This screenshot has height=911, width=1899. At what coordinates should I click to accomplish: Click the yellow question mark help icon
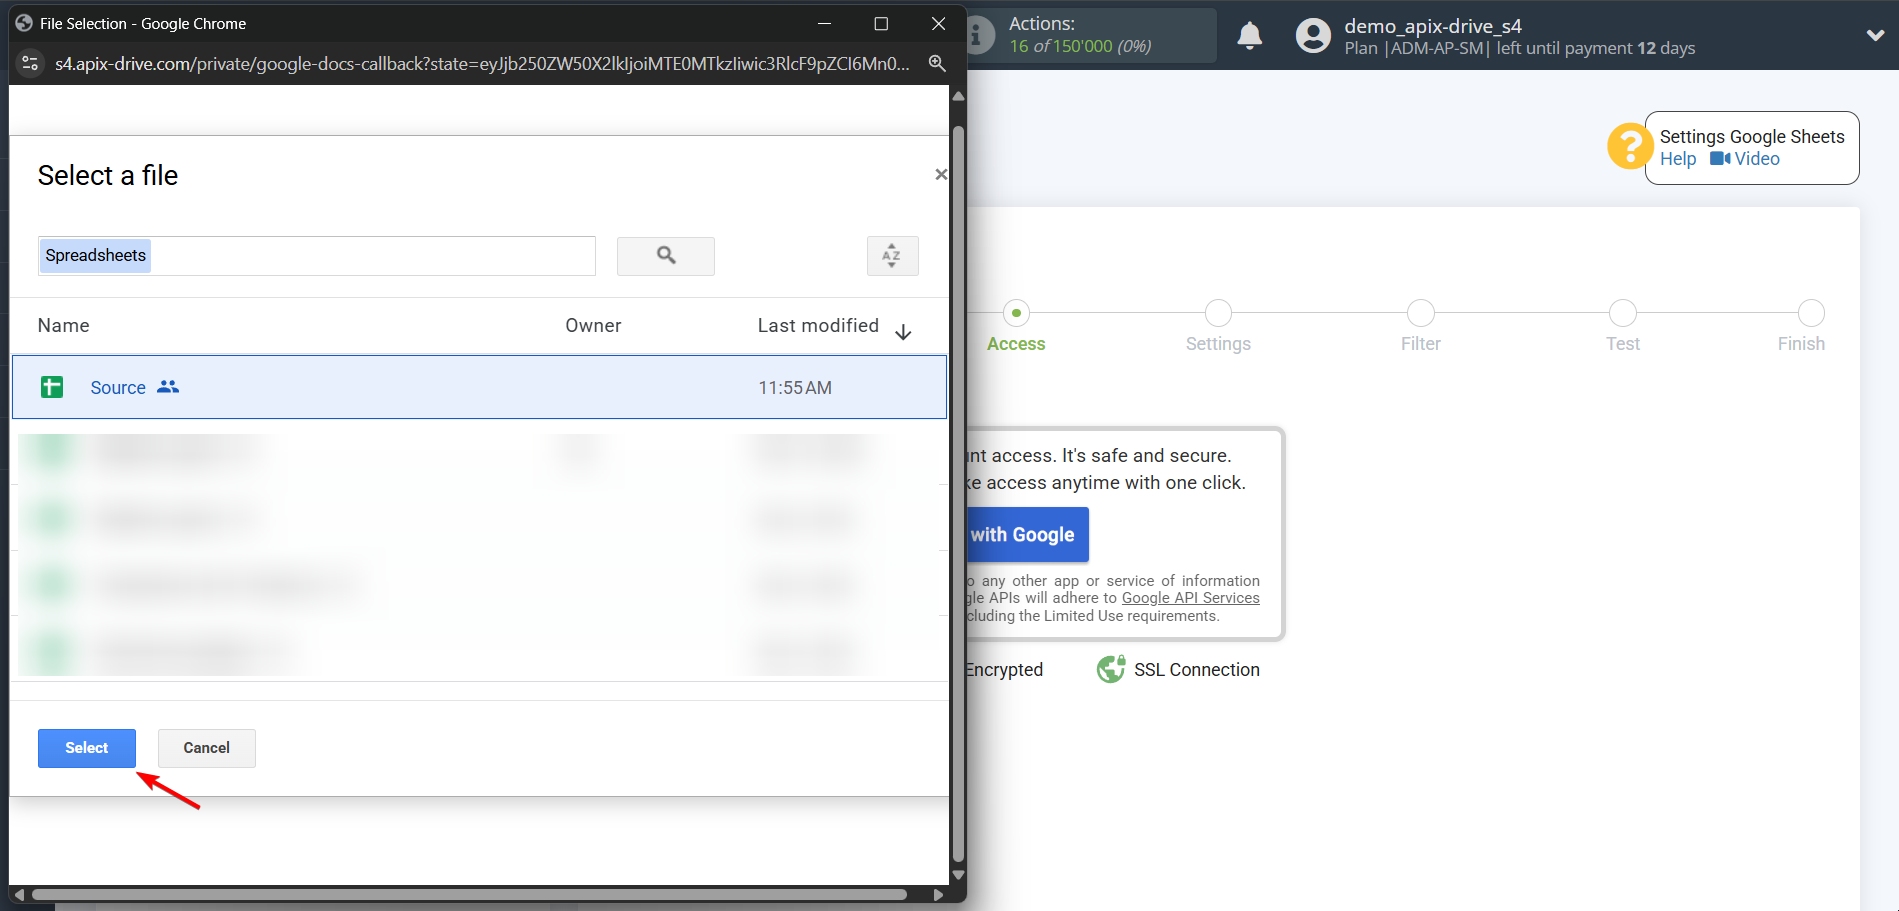(x=1629, y=146)
